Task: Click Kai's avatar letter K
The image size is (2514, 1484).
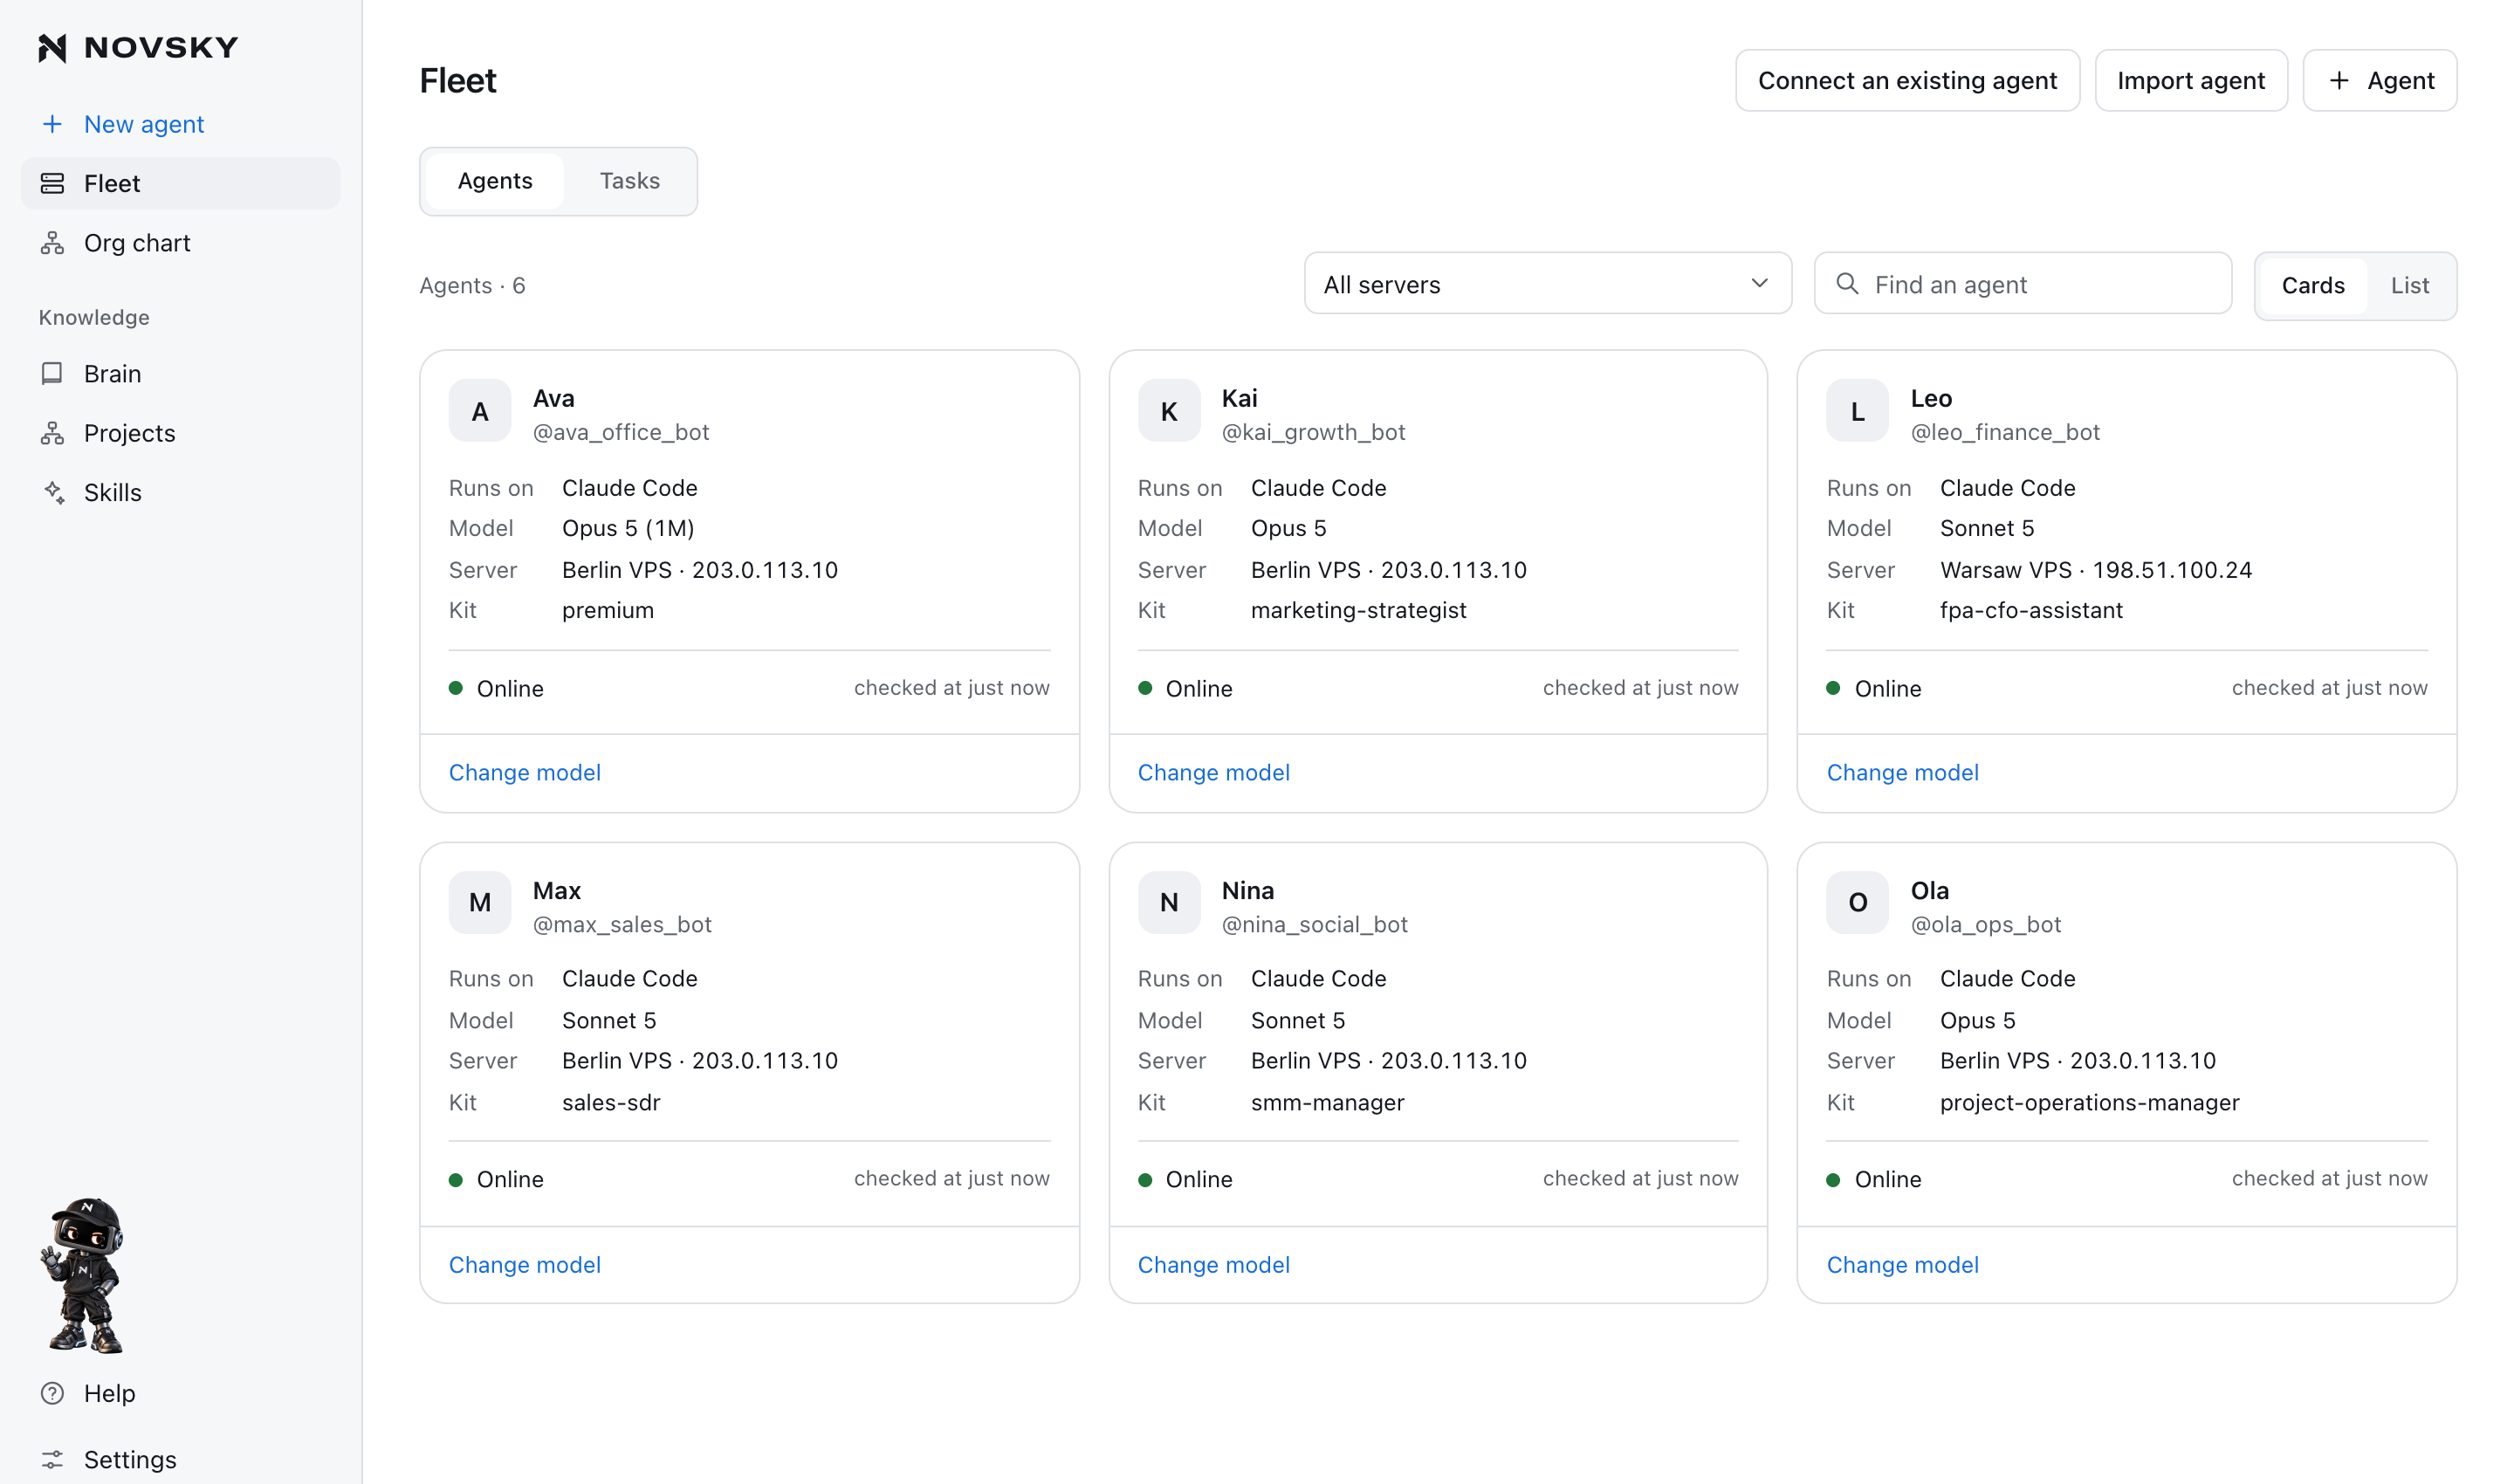Action: point(1168,411)
